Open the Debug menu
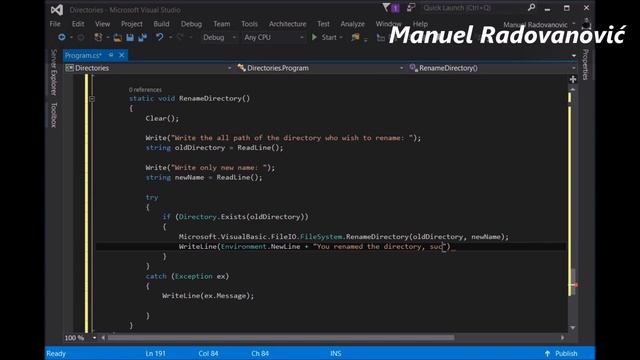This screenshot has height=360, width=640. [191, 24]
